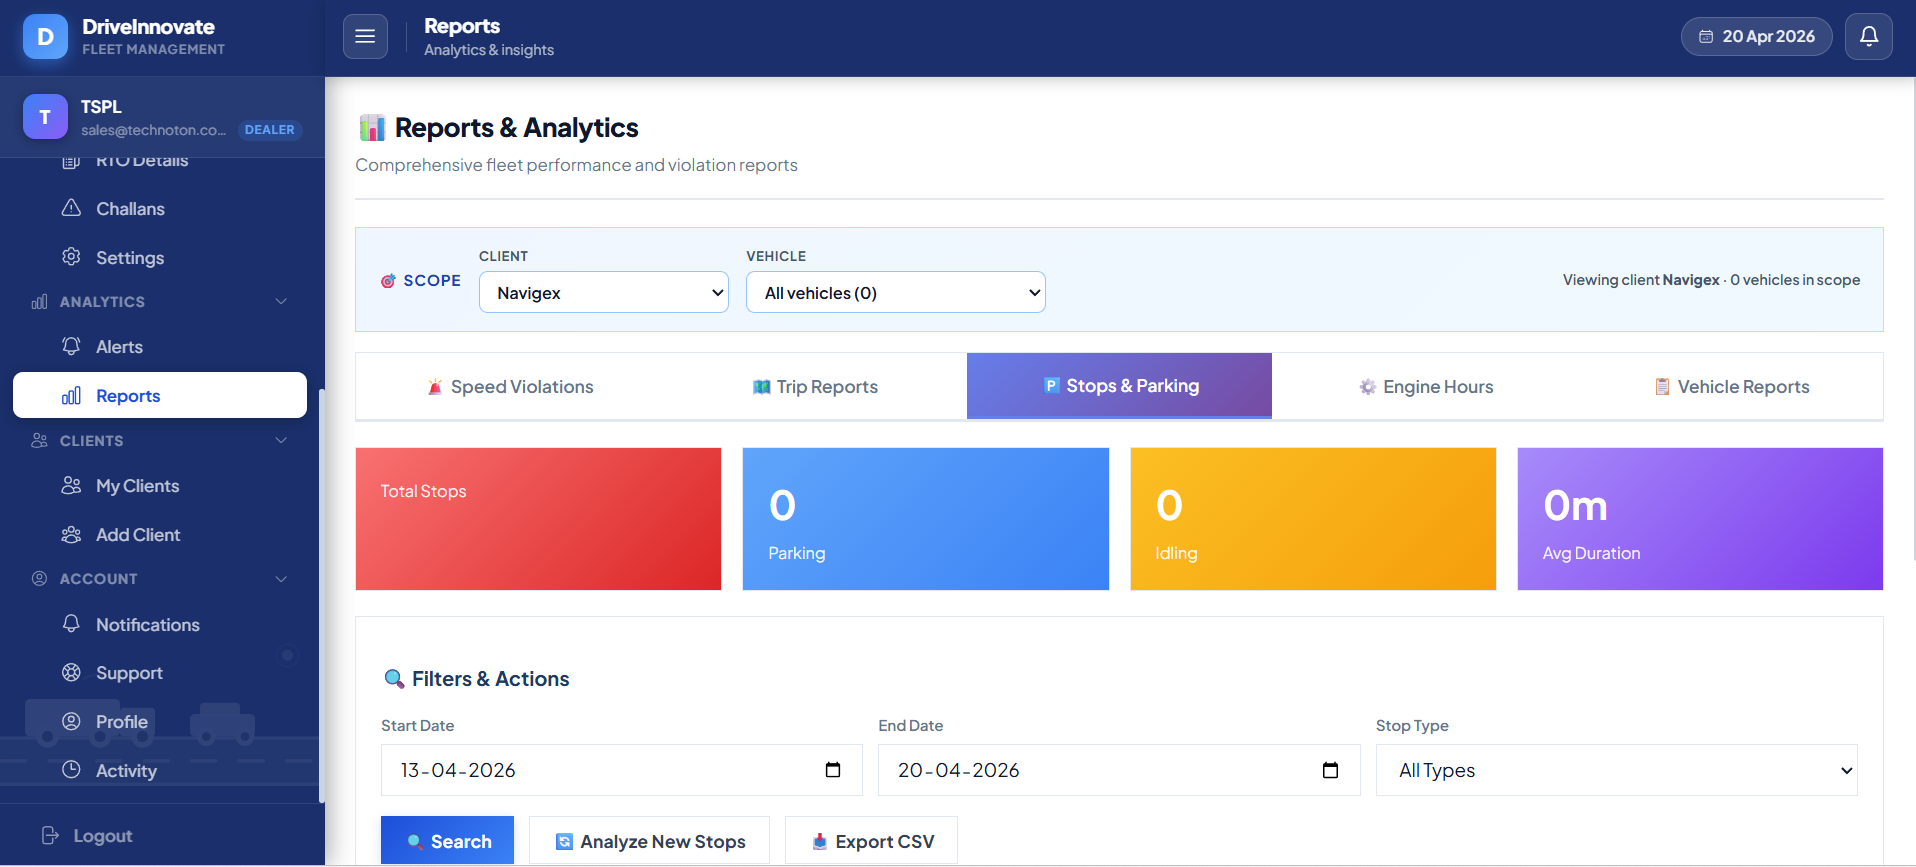Switch to Trip Reports tab

tap(815, 387)
